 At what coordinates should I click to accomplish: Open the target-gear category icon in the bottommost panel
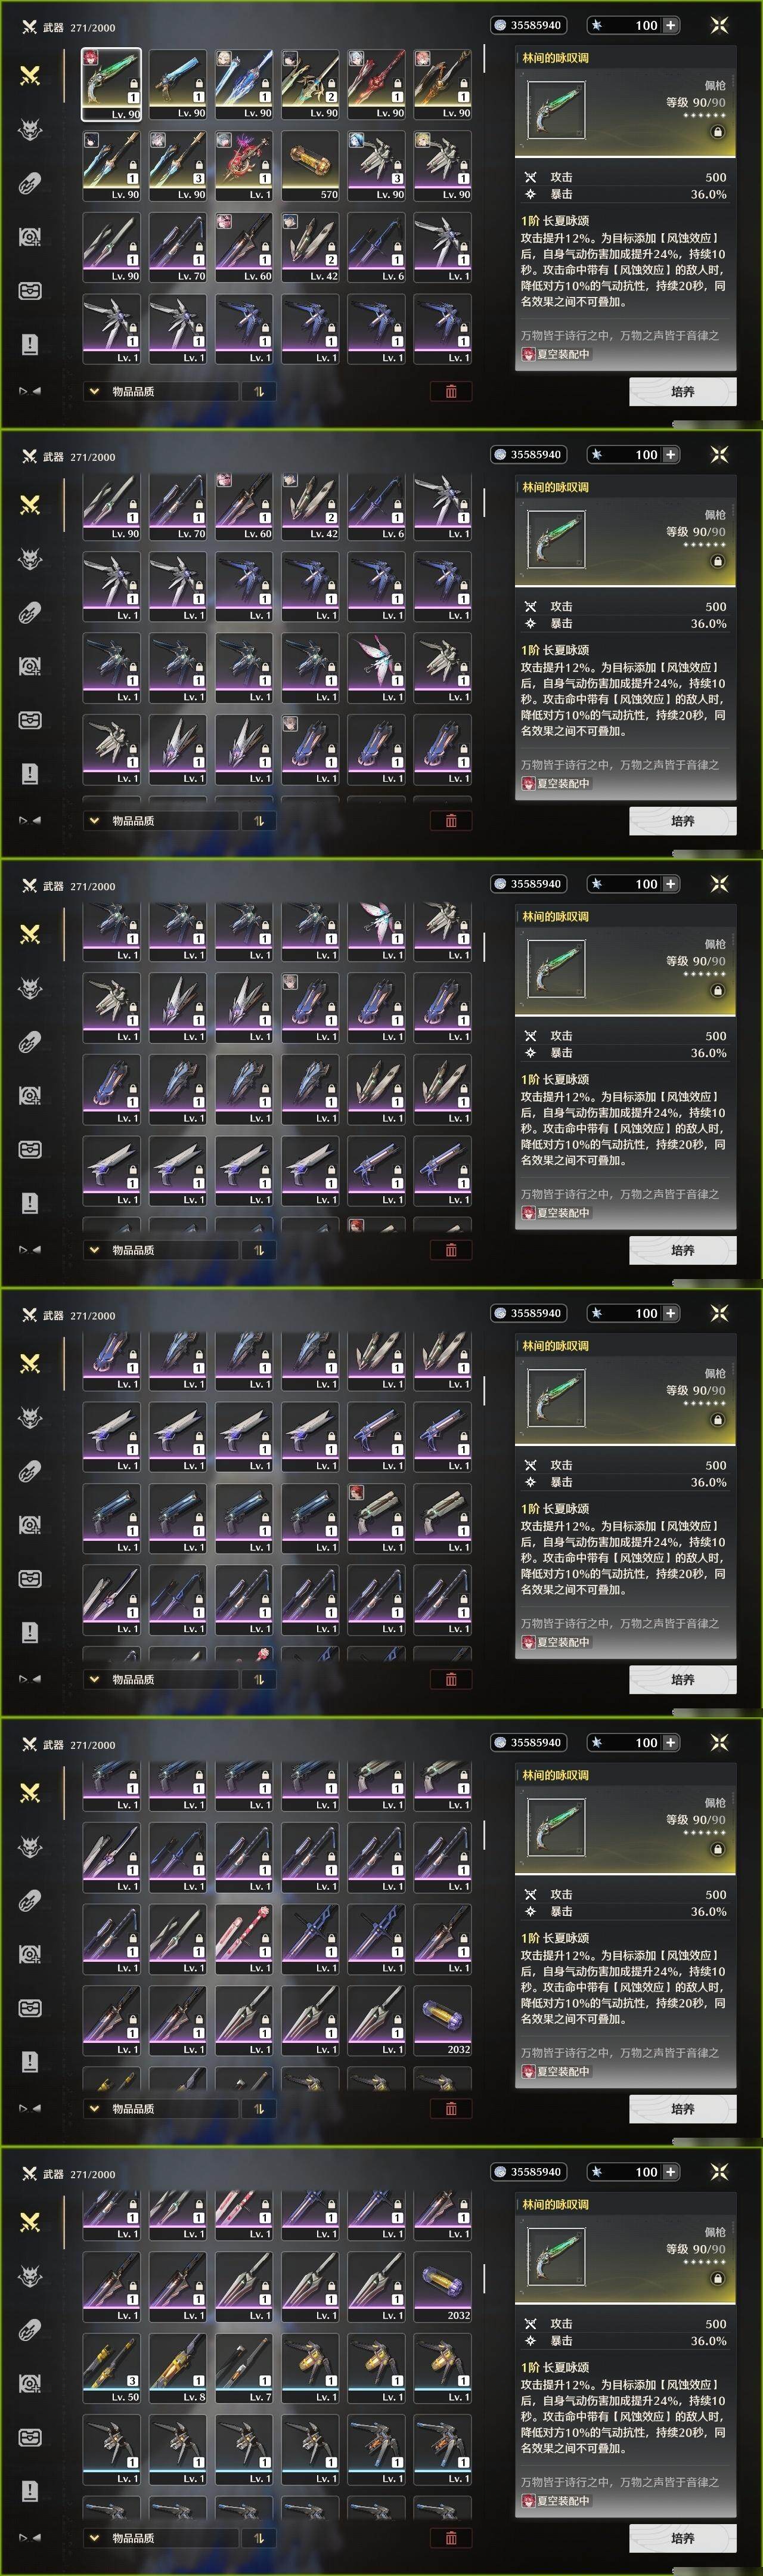pyautogui.click(x=30, y=2383)
